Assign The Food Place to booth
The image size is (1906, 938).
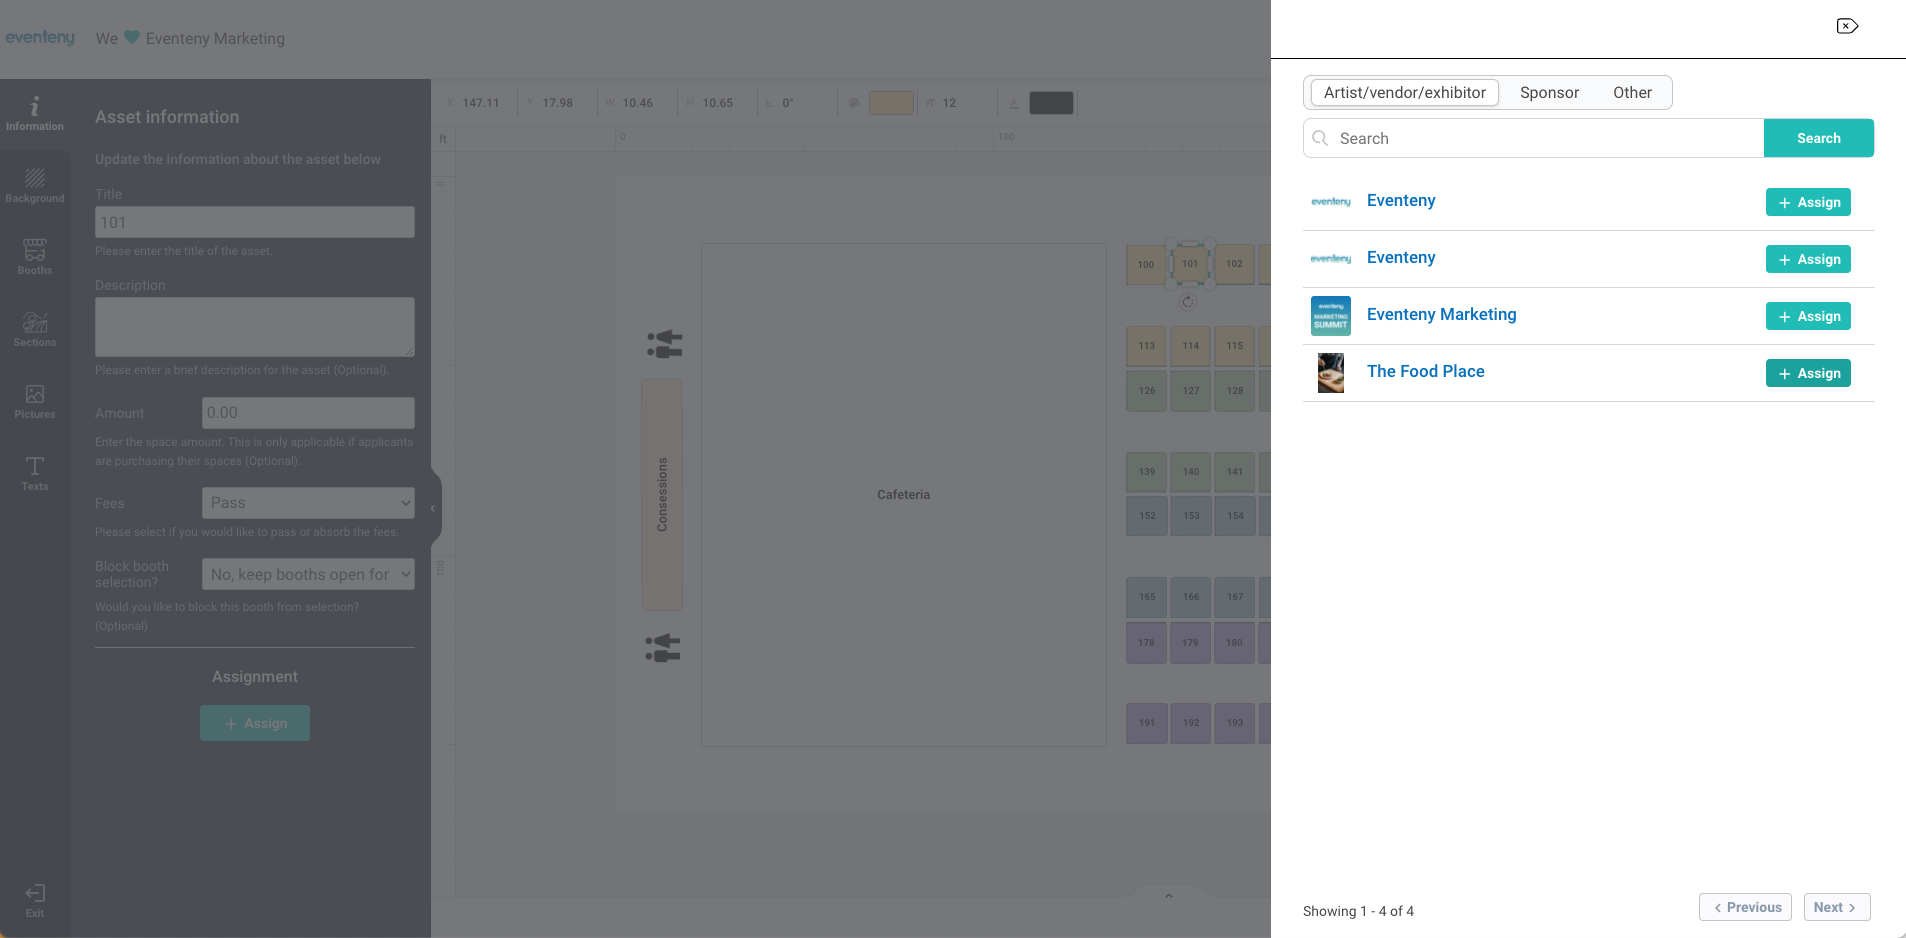coord(1808,373)
